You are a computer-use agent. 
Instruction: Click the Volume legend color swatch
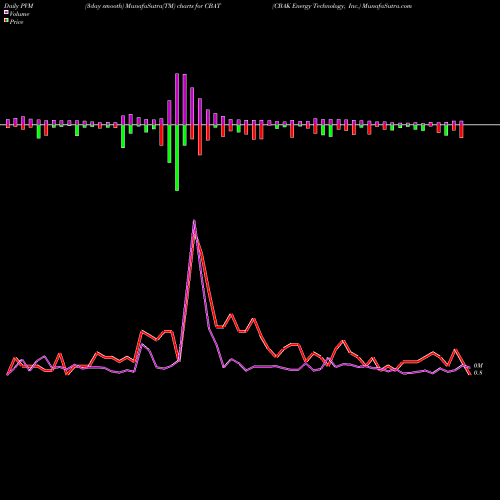[6, 13]
